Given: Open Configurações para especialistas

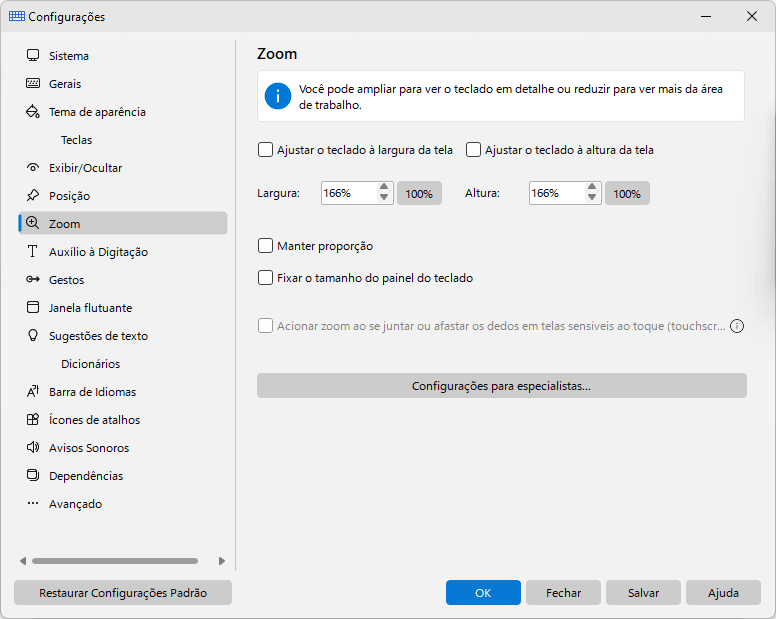Looking at the screenshot, I should tap(501, 385).
